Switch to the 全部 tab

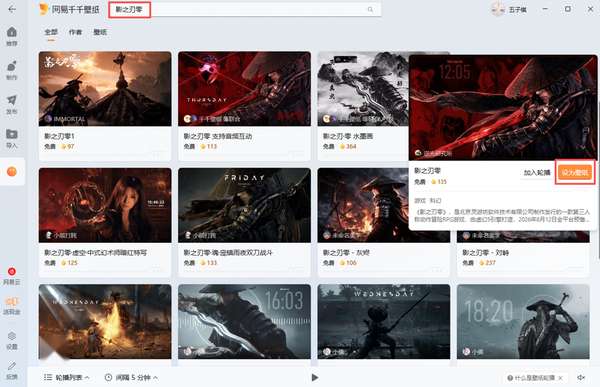coord(51,32)
